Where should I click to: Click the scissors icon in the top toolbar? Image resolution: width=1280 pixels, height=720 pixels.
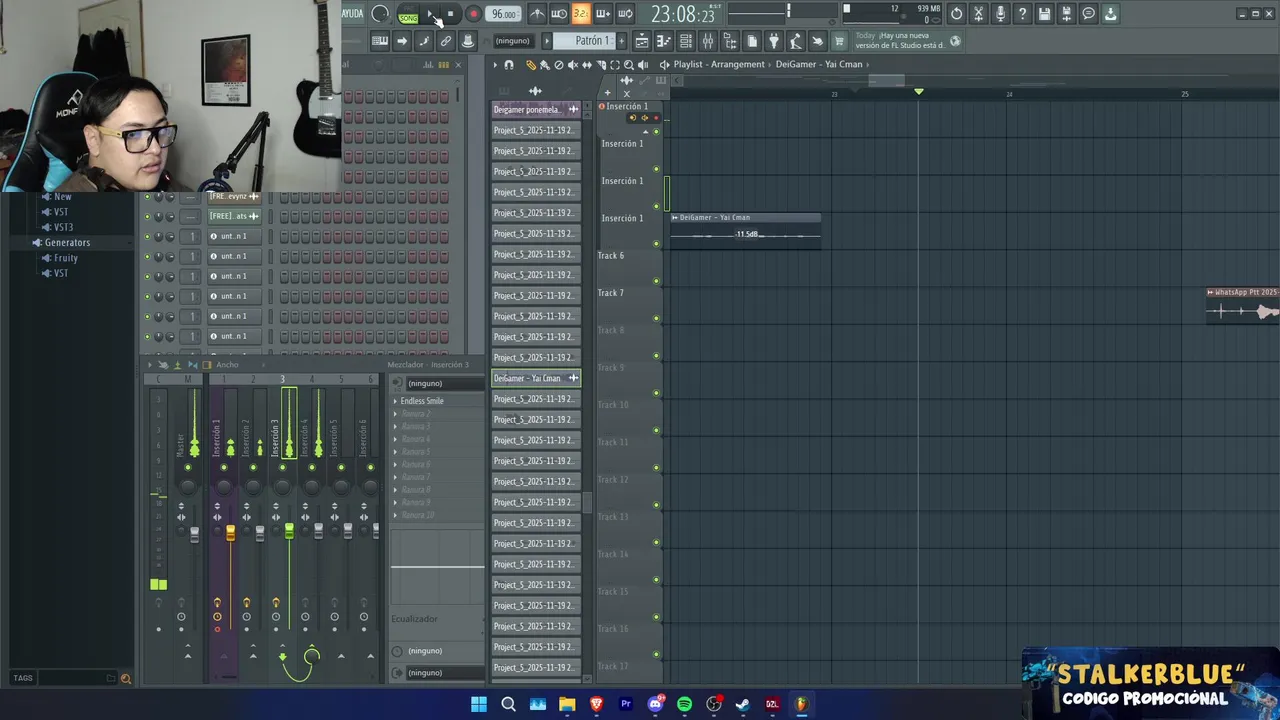click(978, 14)
